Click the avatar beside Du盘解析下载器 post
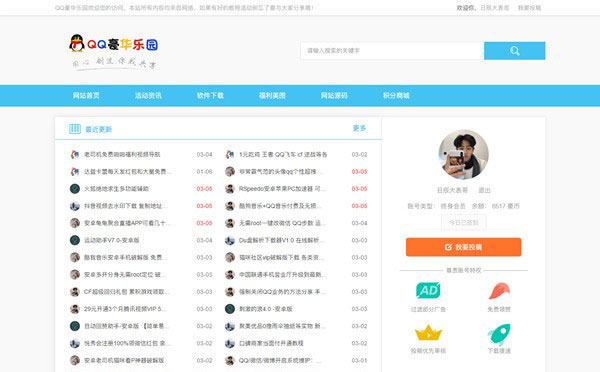The height and width of the screenshot is (372, 600). point(230,240)
